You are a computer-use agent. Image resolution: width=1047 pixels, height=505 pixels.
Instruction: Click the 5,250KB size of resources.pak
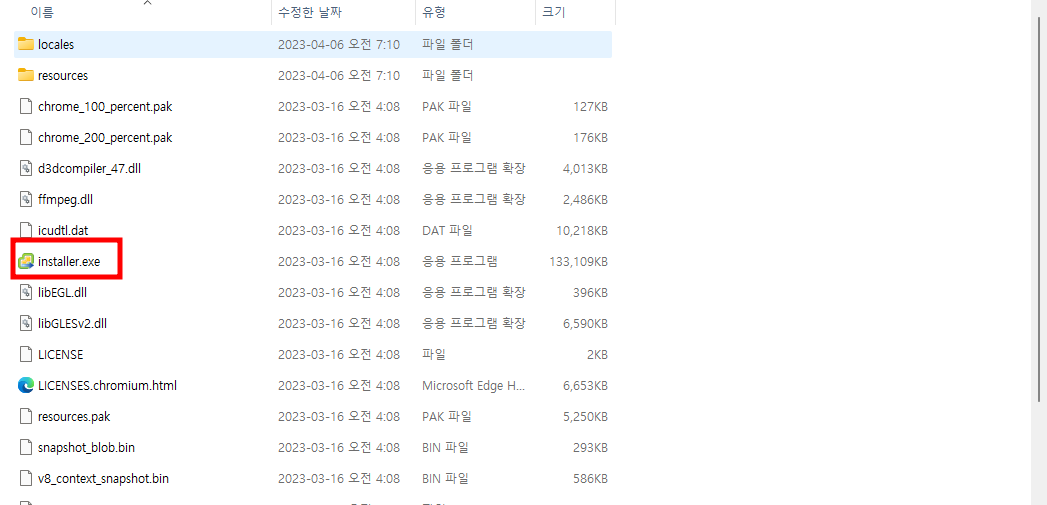(x=585, y=416)
